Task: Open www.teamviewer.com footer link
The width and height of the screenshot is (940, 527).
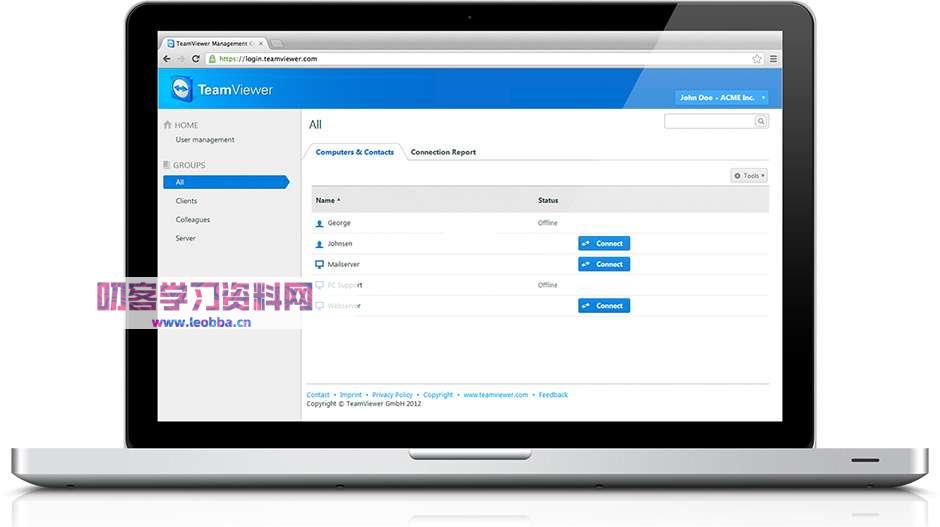Action: 496,395
